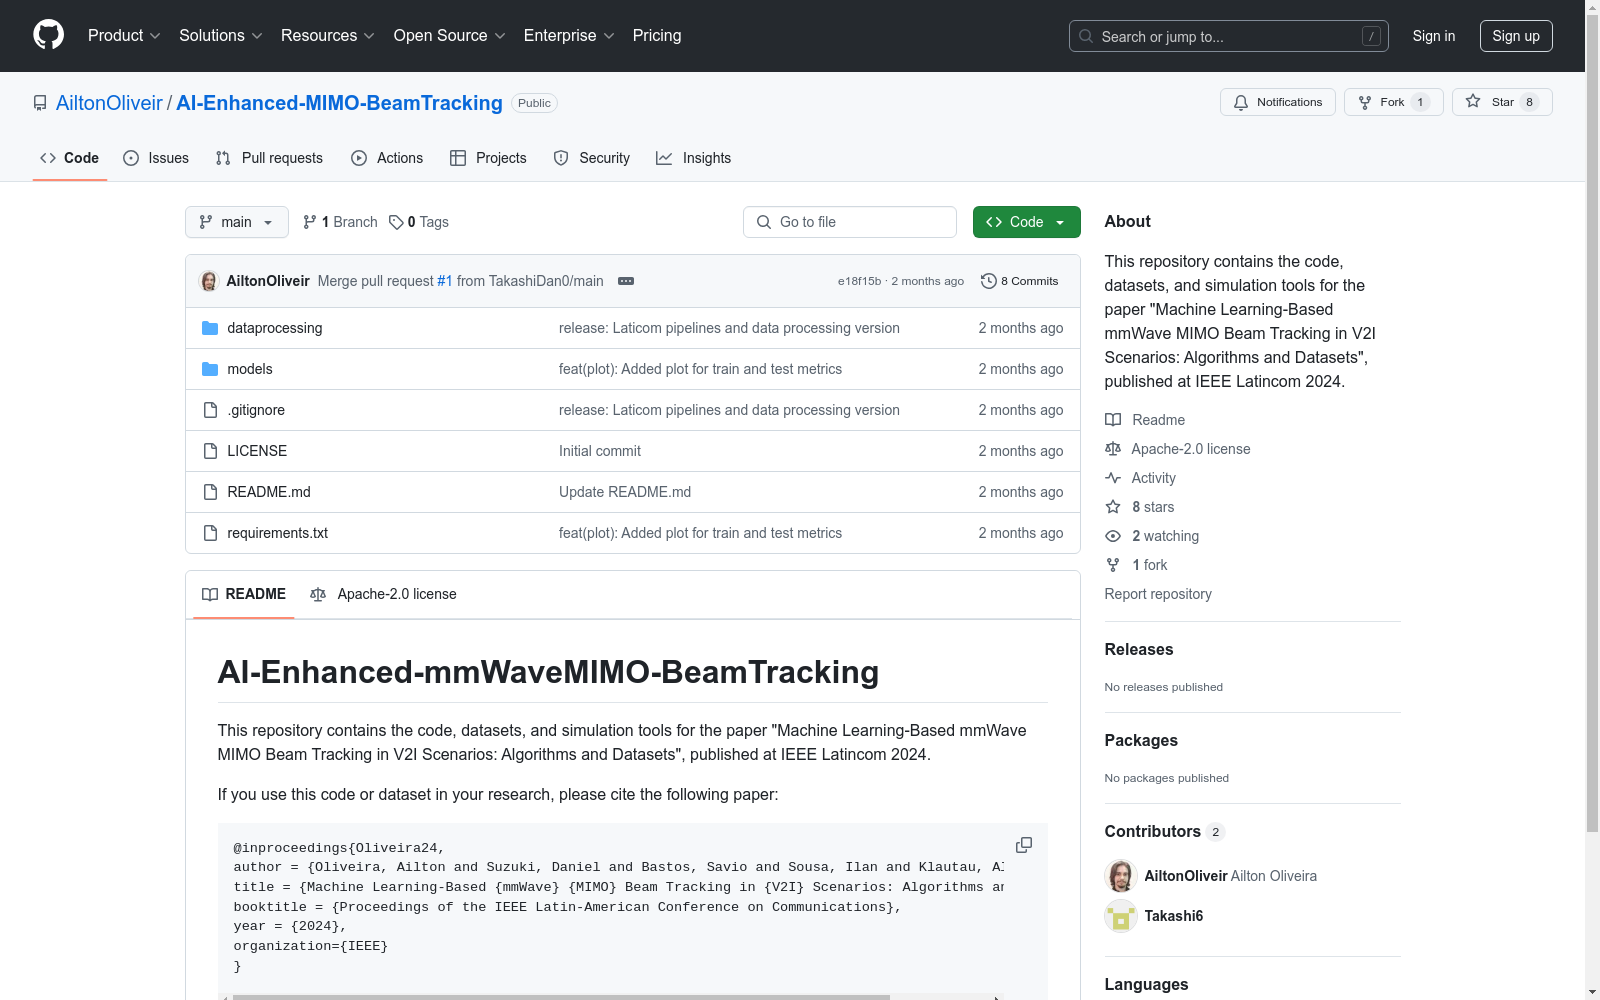Expand the Open Source menu
The width and height of the screenshot is (1600, 1000).
[450, 36]
